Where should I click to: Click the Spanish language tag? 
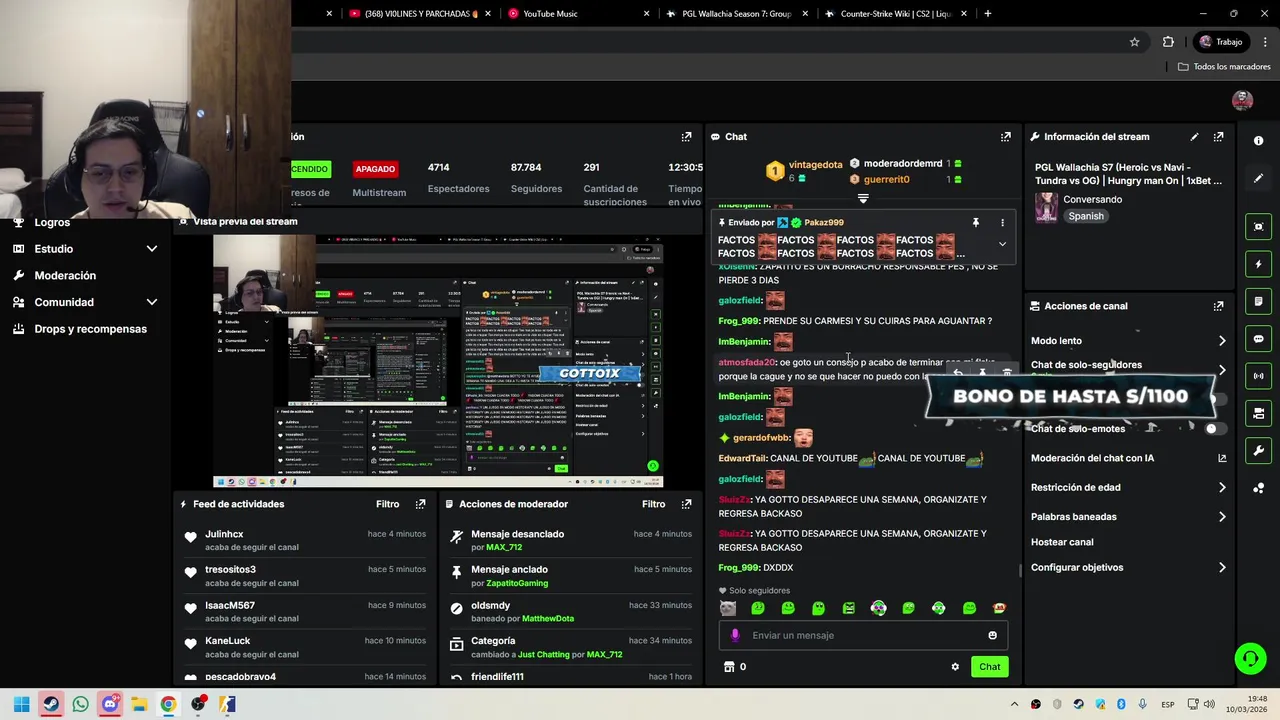pyautogui.click(x=1086, y=216)
